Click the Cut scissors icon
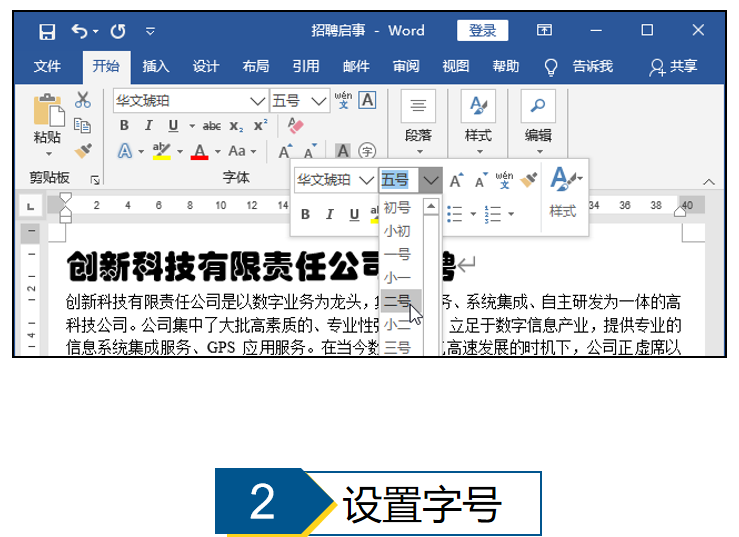Screen dimensions: 739x537 [83, 100]
